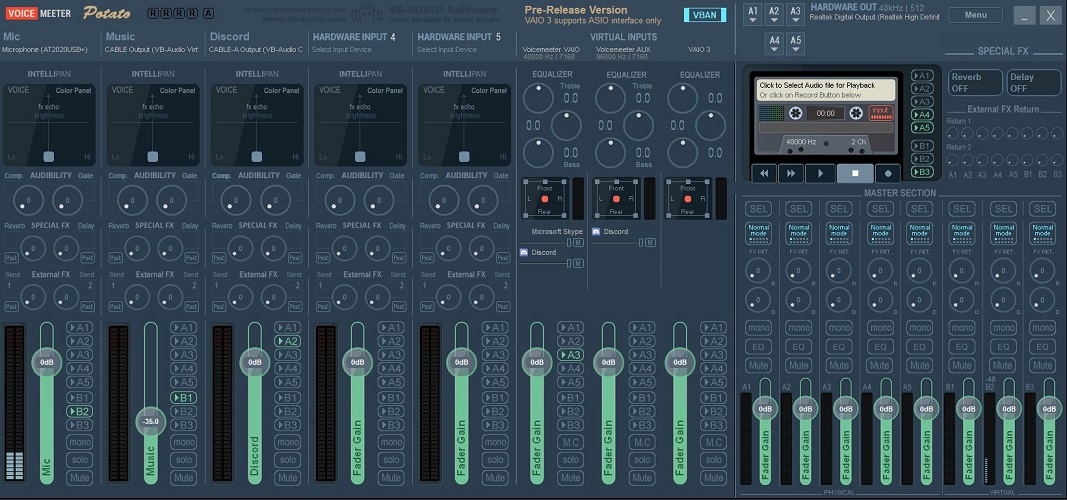Adjust the Music Reverb knob
Screen dimensions: 1067x500
(137, 249)
